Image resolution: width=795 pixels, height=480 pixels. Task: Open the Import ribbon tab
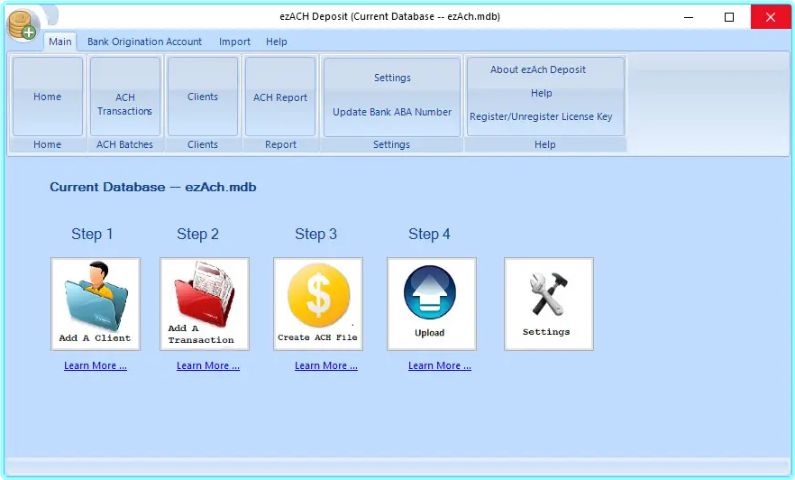235,42
